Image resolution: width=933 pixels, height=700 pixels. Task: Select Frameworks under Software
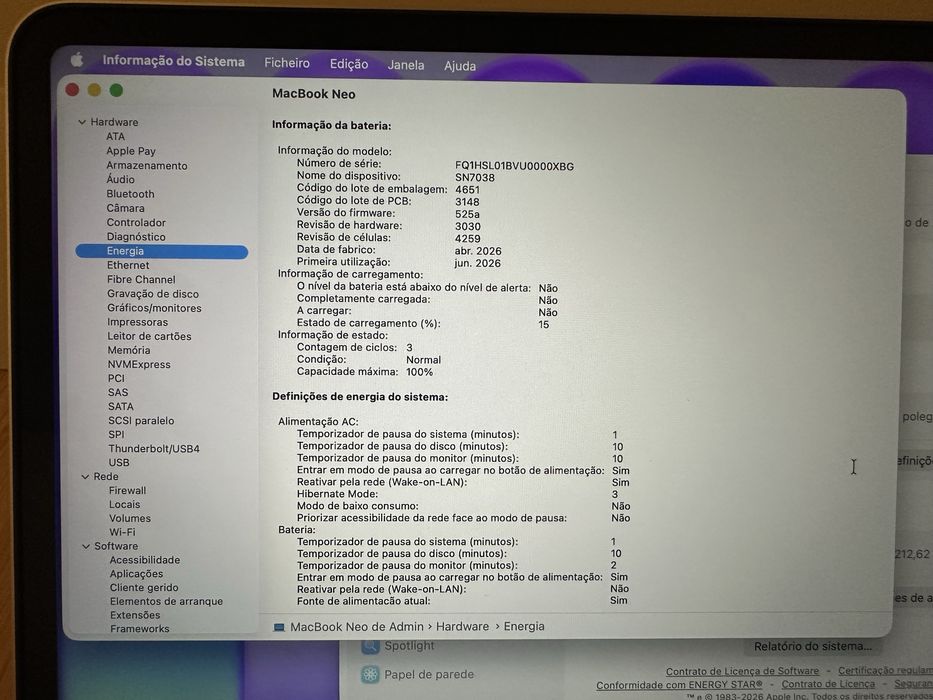(x=140, y=629)
